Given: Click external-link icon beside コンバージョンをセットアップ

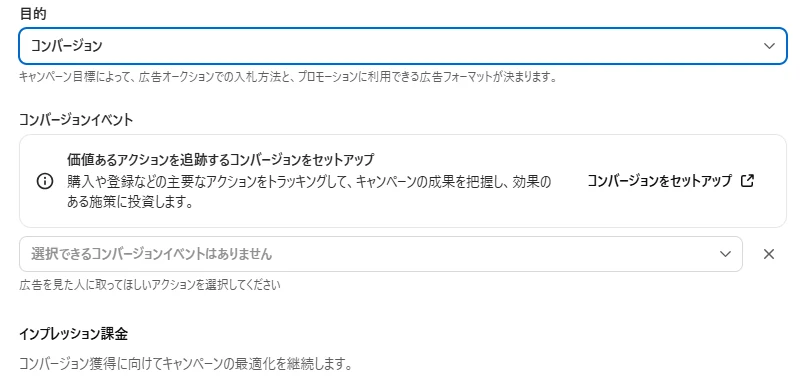Looking at the screenshot, I should tap(747, 181).
